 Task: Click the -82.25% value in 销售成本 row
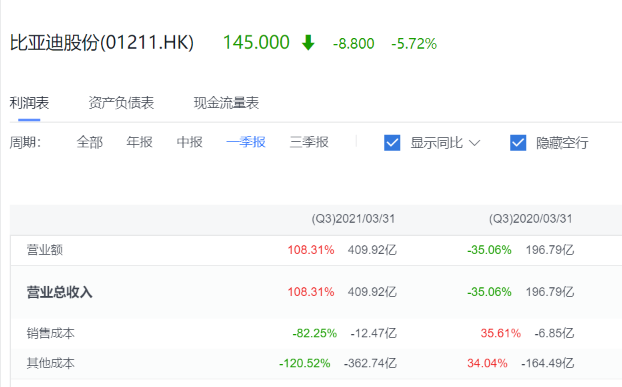pos(315,333)
